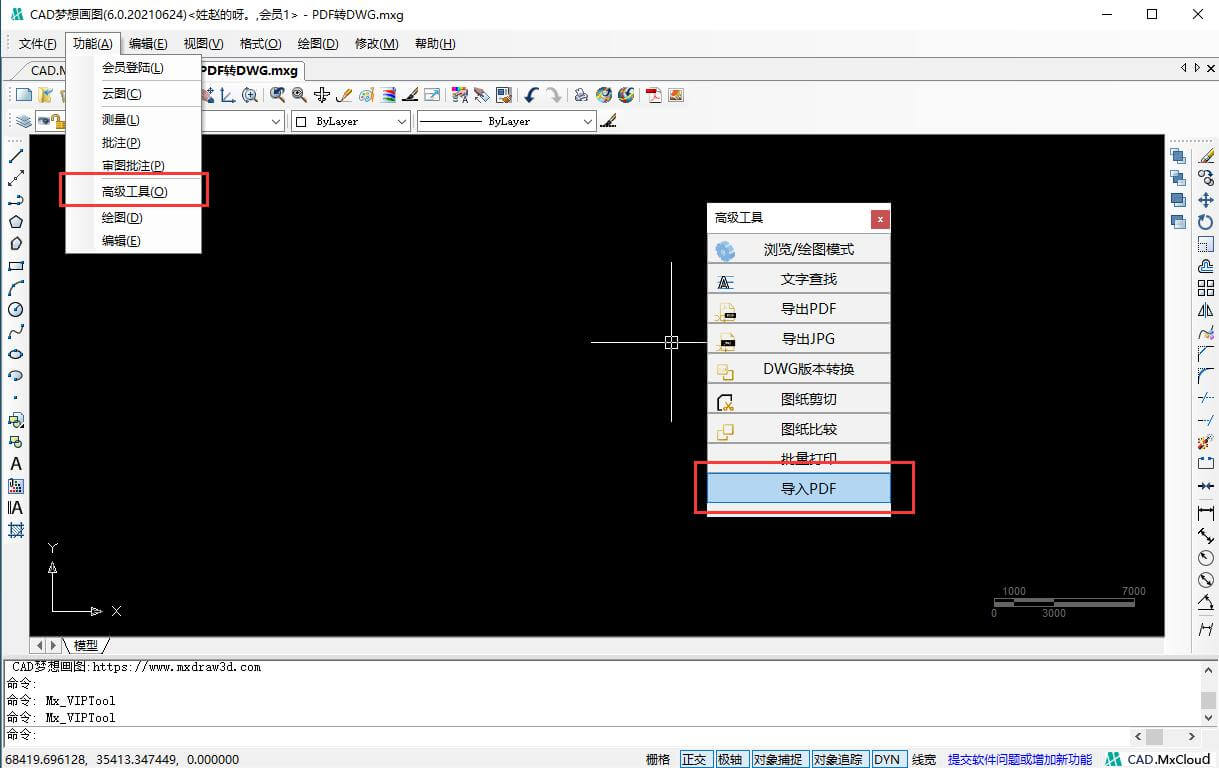Select the Polygon tool in left toolbar
The height and width of the screenshot is (768, 1219).
[16, 222]
